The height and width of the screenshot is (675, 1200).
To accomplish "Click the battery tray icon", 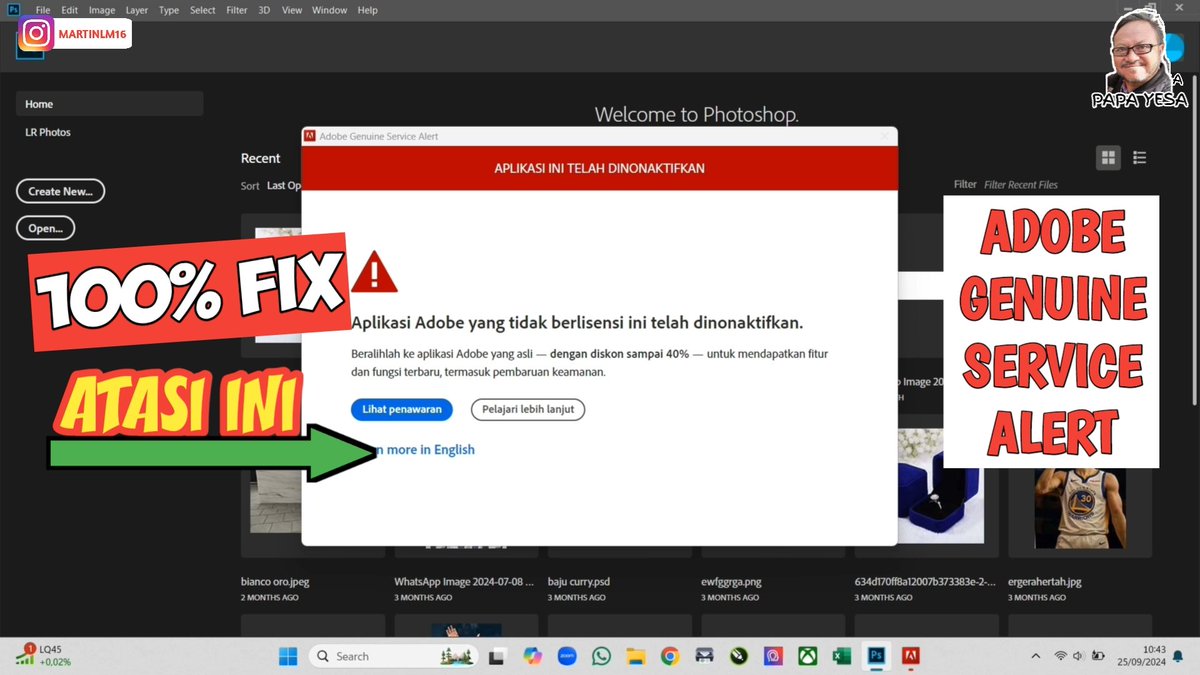I will [x=1099, y=656].
